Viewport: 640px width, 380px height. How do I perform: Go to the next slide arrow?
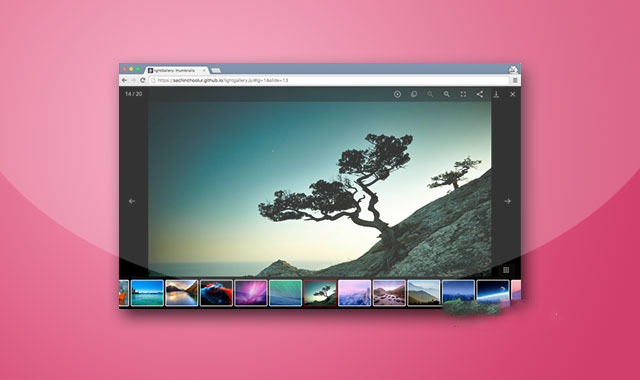pyautogui.click(x=507, y=201)
